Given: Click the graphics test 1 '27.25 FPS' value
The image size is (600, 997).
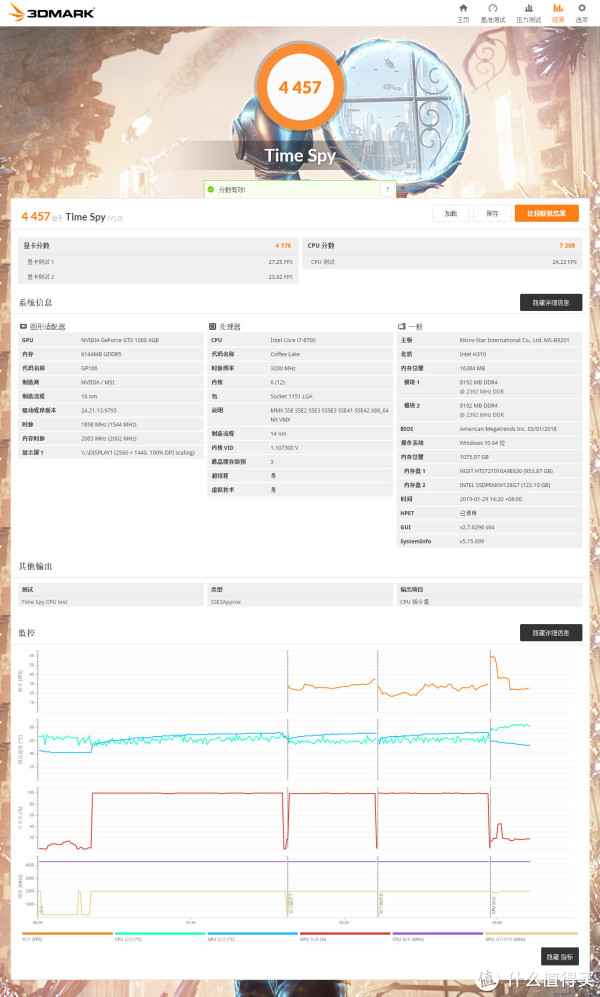Looking at the screenshot, I should 280,261.
